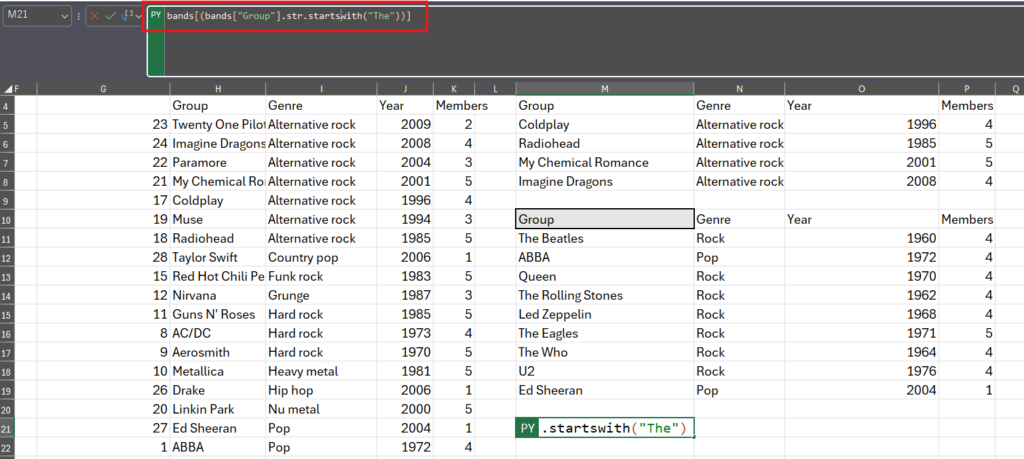
Task: Click the .startswith("The") text in cell M21
Action: [615, 428]
